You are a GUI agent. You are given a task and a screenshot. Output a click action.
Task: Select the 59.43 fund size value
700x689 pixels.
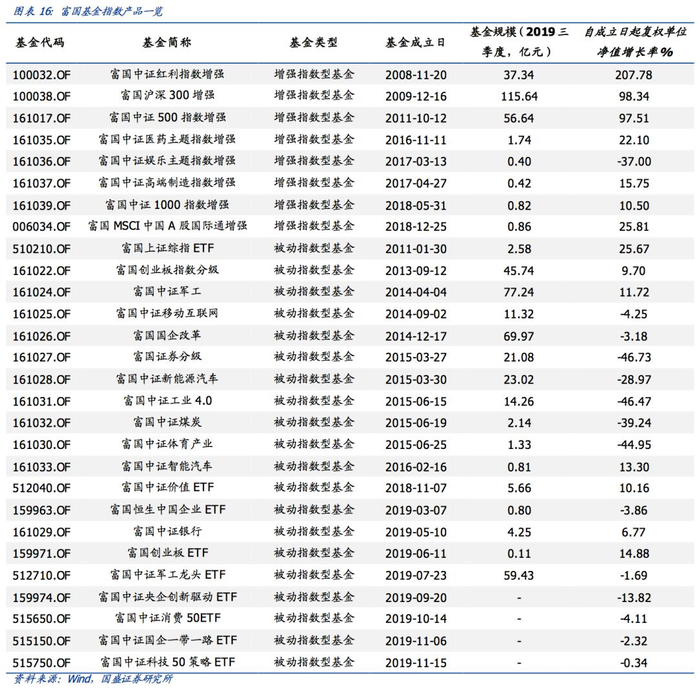point(519,575)
